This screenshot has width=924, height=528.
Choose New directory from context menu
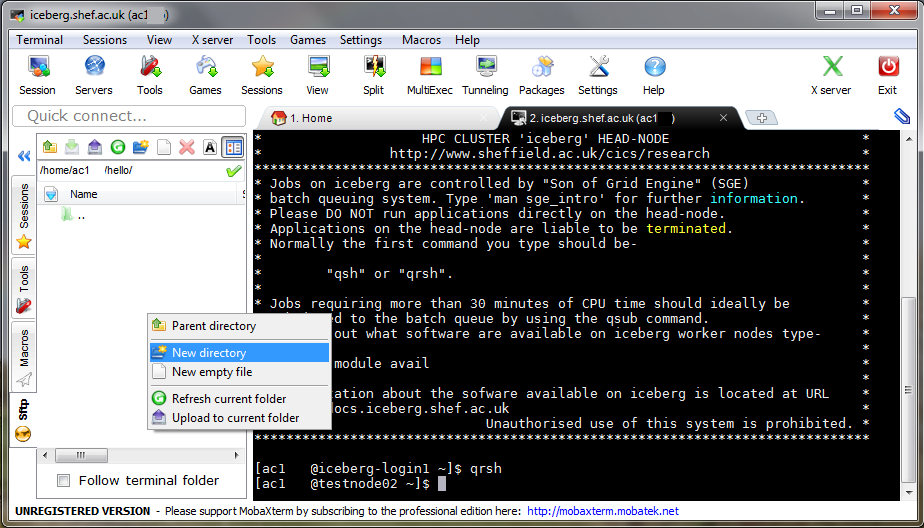tap(239, 353)
